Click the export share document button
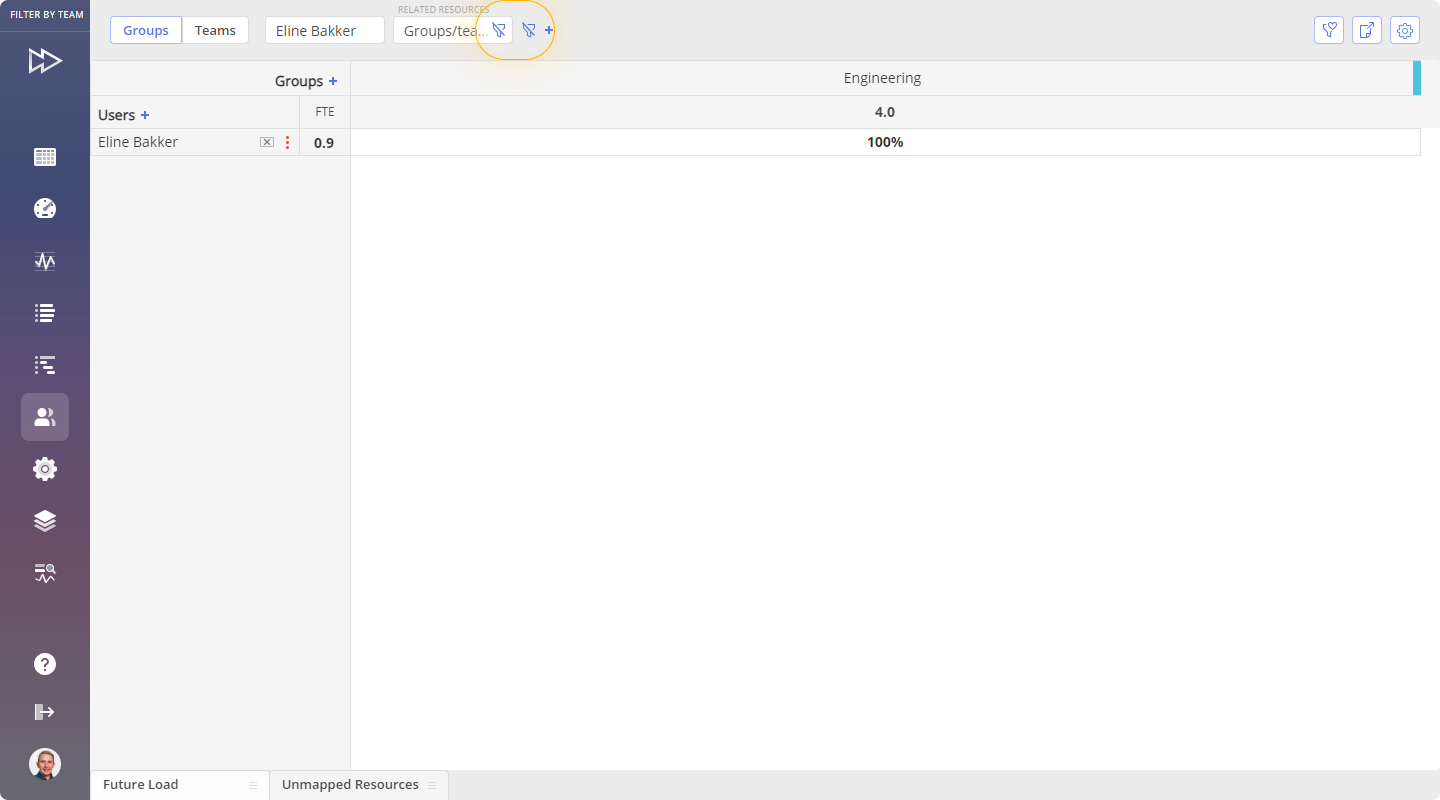Image resolution: width=1440 pixels, height=800 pixels. click(1367, 30)
